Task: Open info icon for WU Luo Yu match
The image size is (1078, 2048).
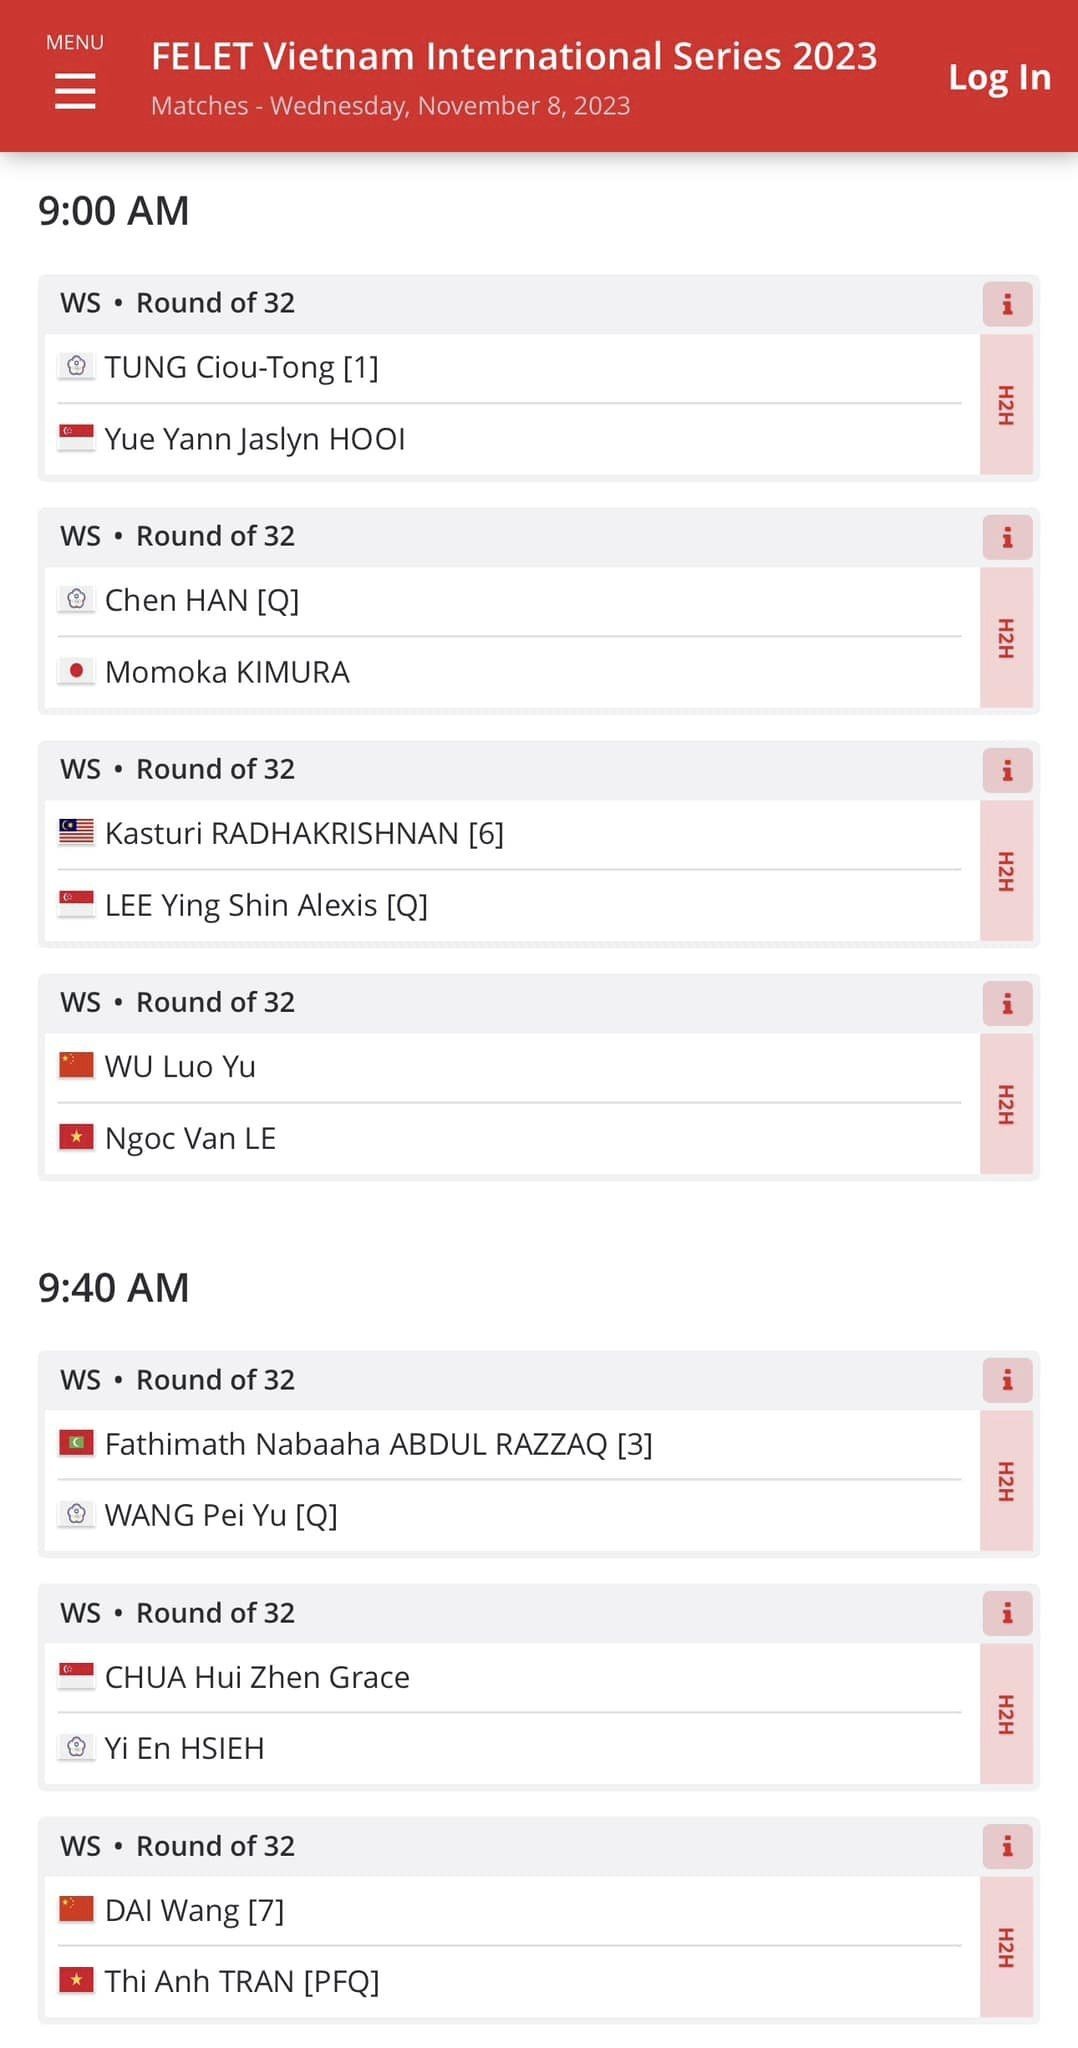Action: pos(1007,1003)
